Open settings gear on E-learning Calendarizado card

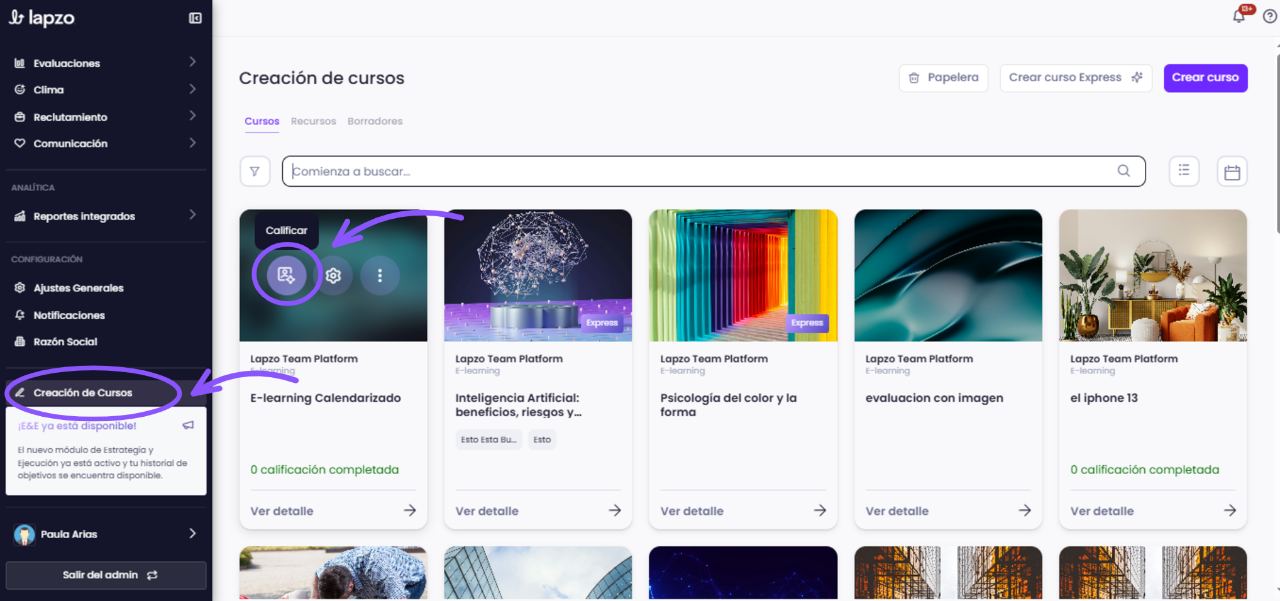(334, 275)
